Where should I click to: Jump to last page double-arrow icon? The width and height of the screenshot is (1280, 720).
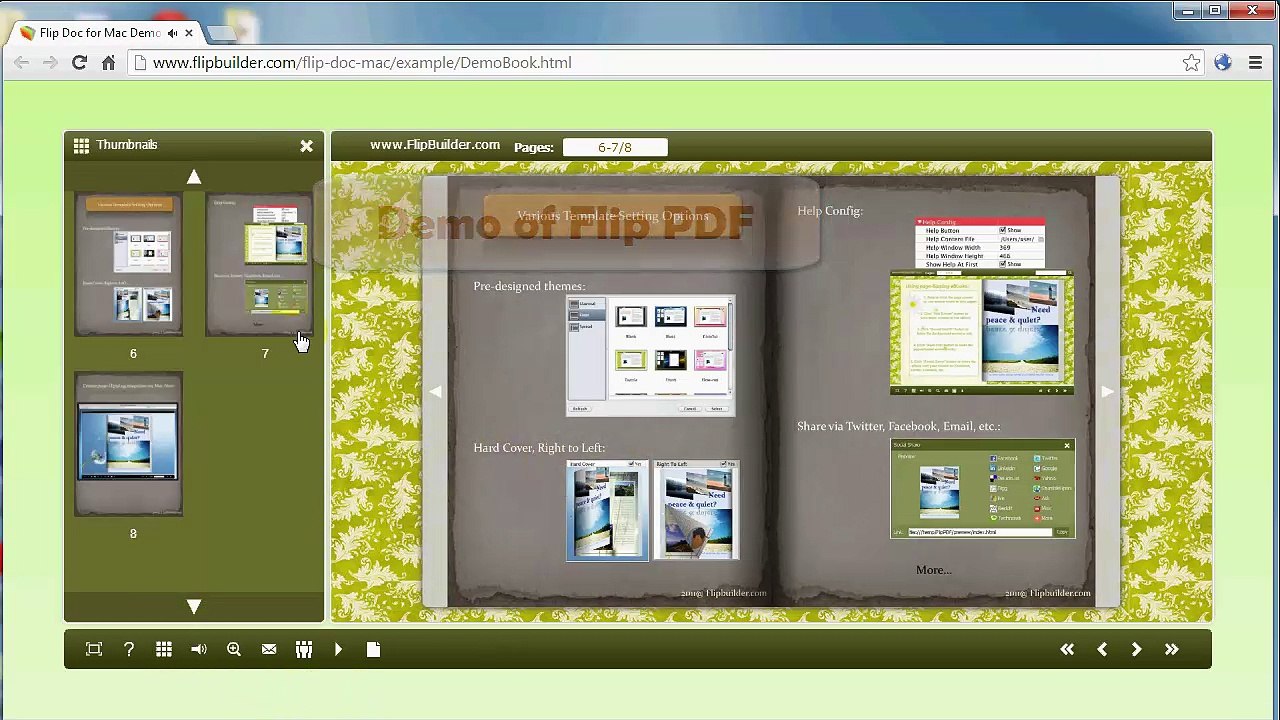click(1171, 649)
